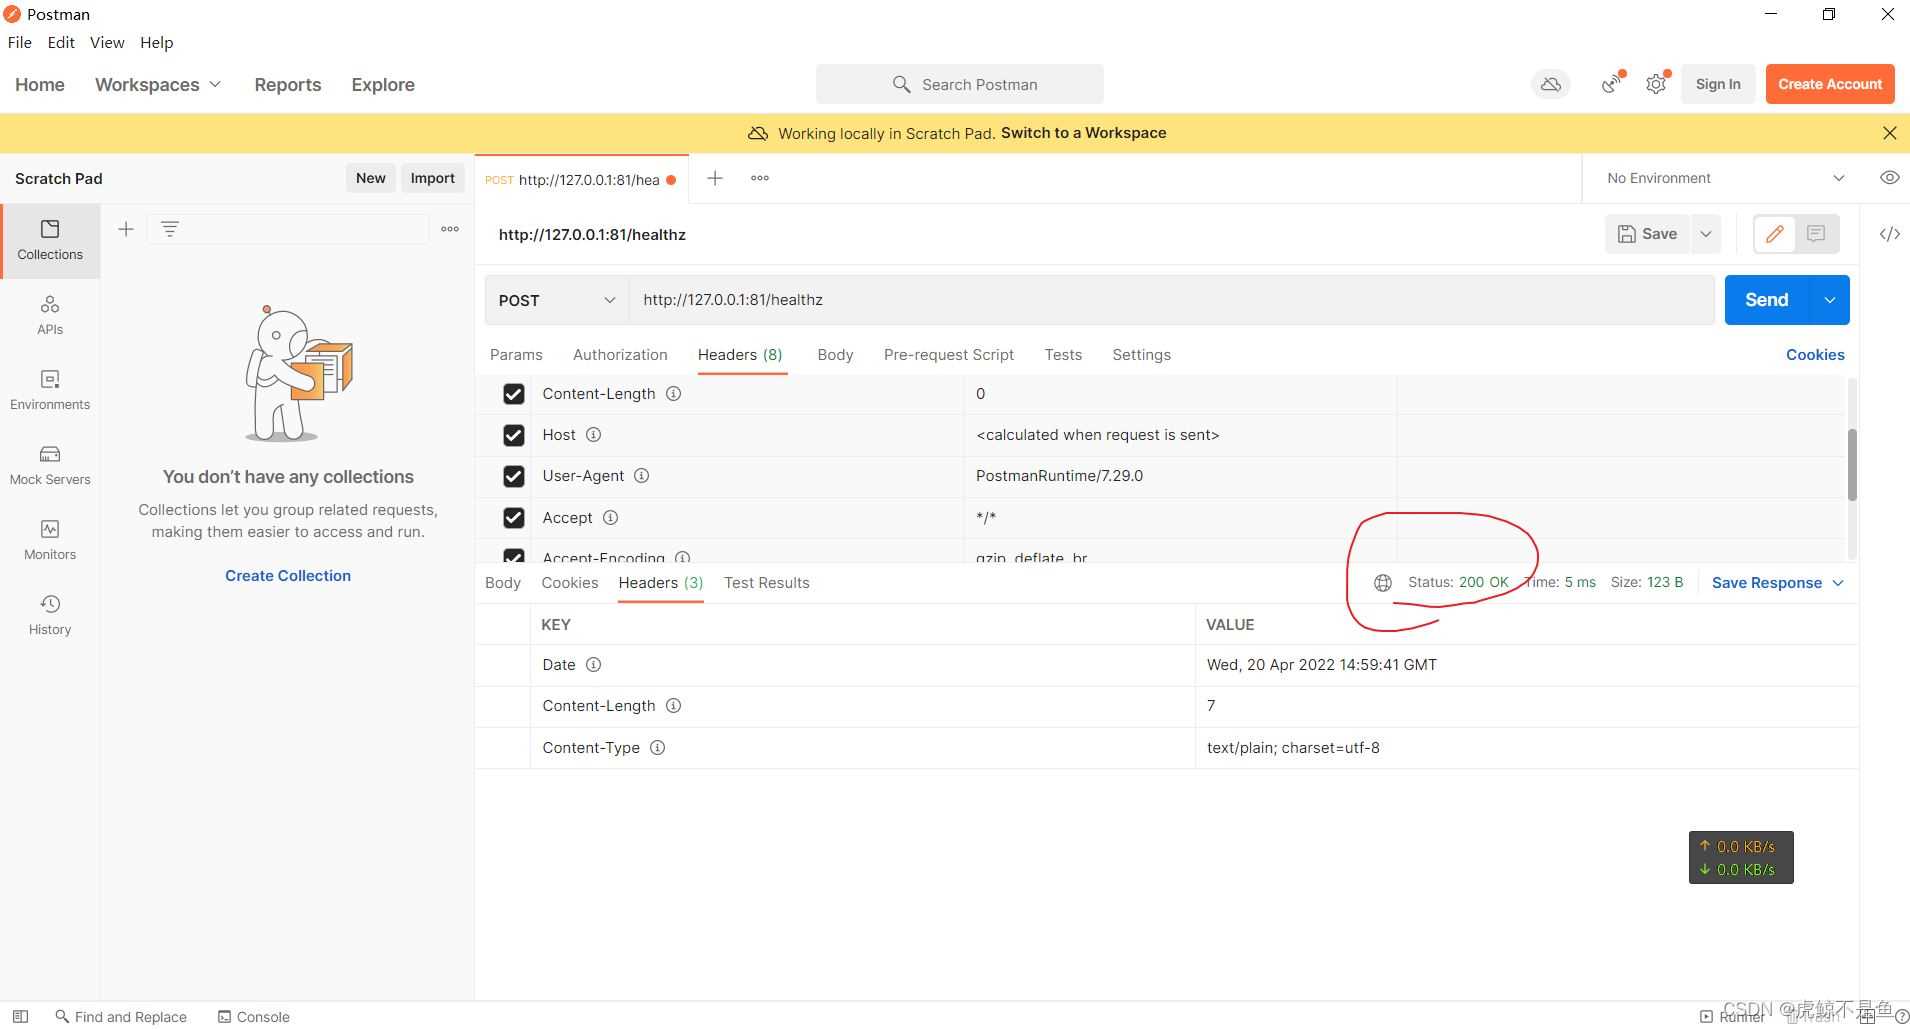Screen dimensions: 1910x1029
Task: Expand the Send button dropdown arrow
Action: click(1829, 300)
